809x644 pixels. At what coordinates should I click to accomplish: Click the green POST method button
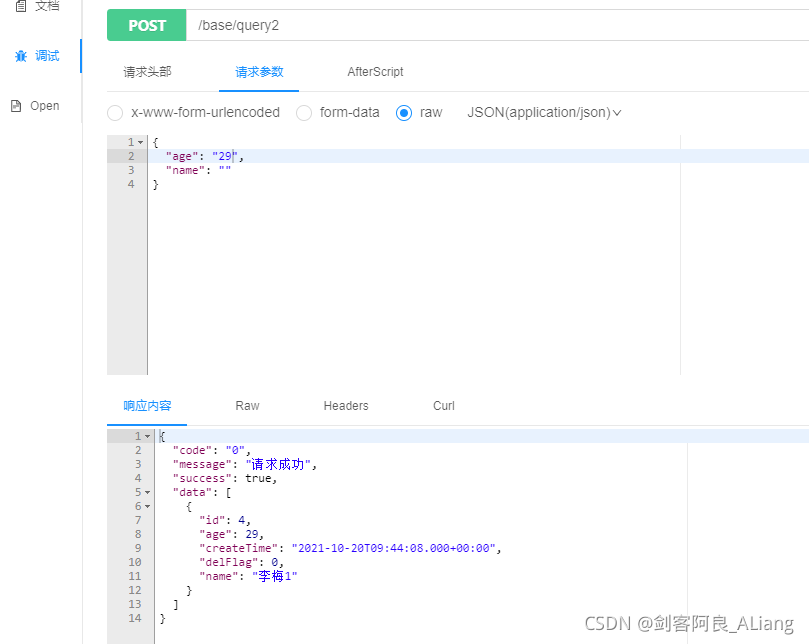click(x=147, y=25)
